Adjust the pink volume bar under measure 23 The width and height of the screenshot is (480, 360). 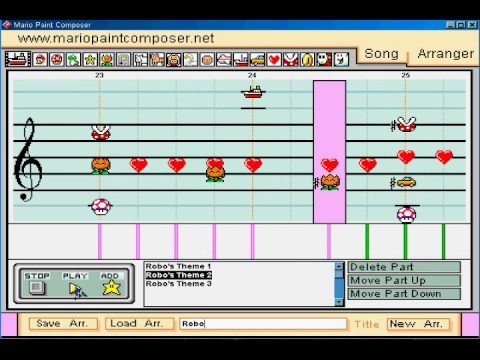click(100, 241)
